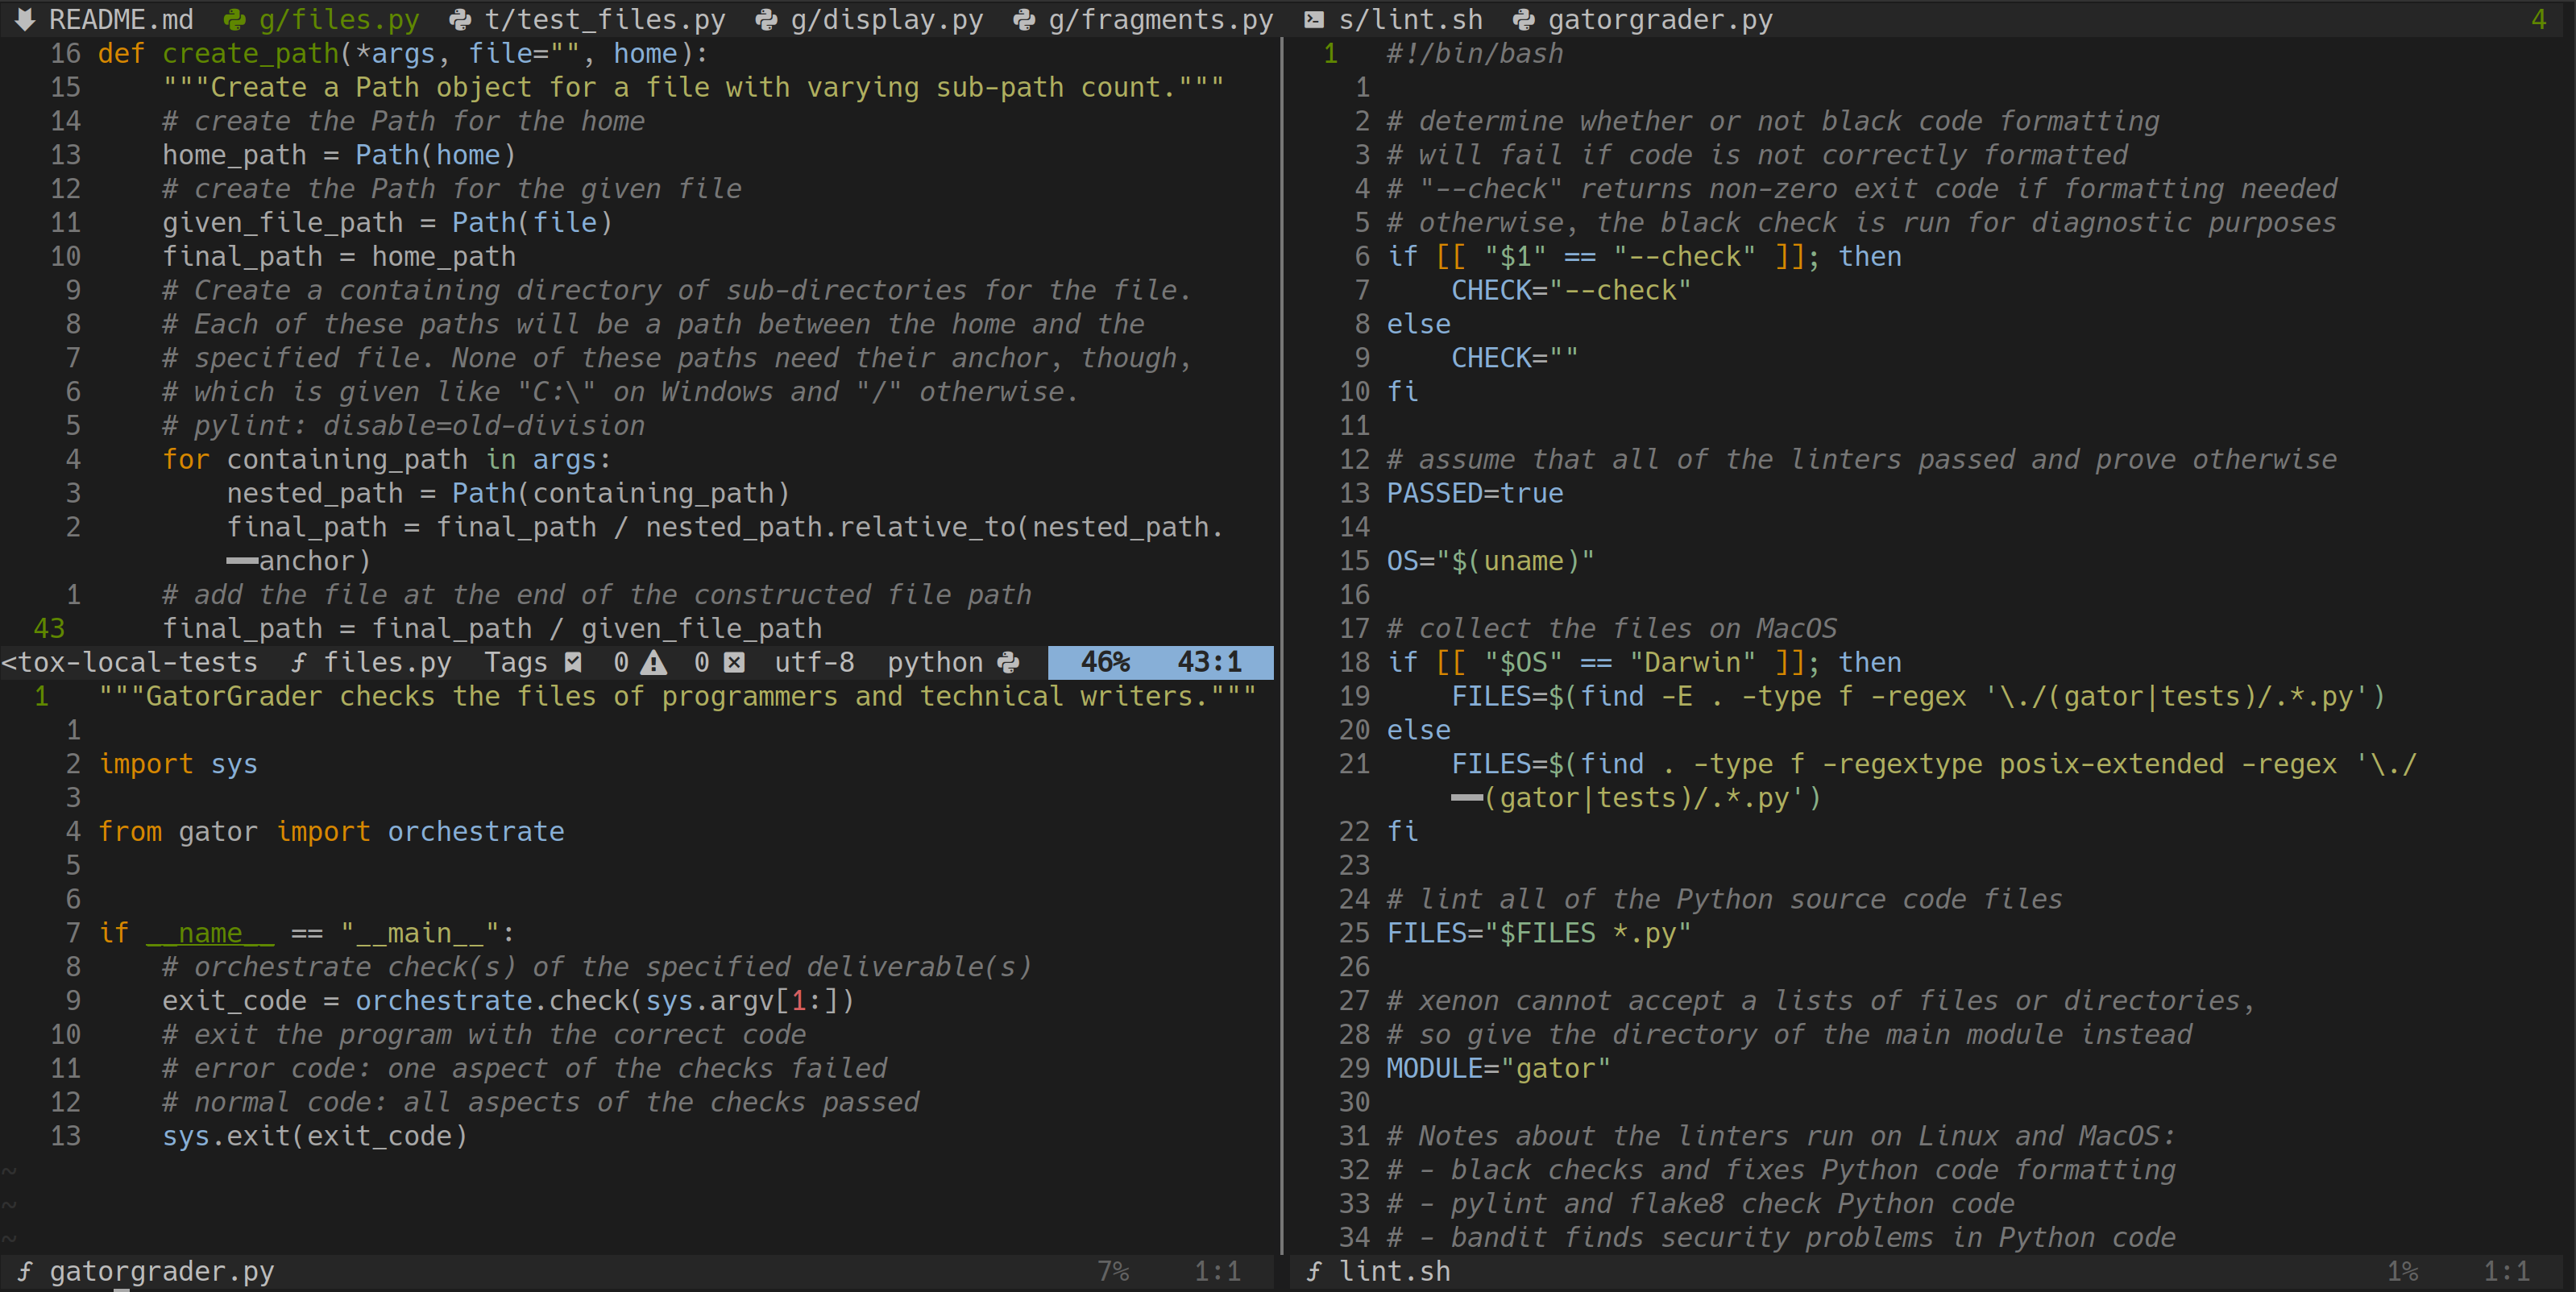Select the g/fragments.py tab
Image resolution: width=2576 pixels, height=1292 pixels.
tap(1160, 19)
